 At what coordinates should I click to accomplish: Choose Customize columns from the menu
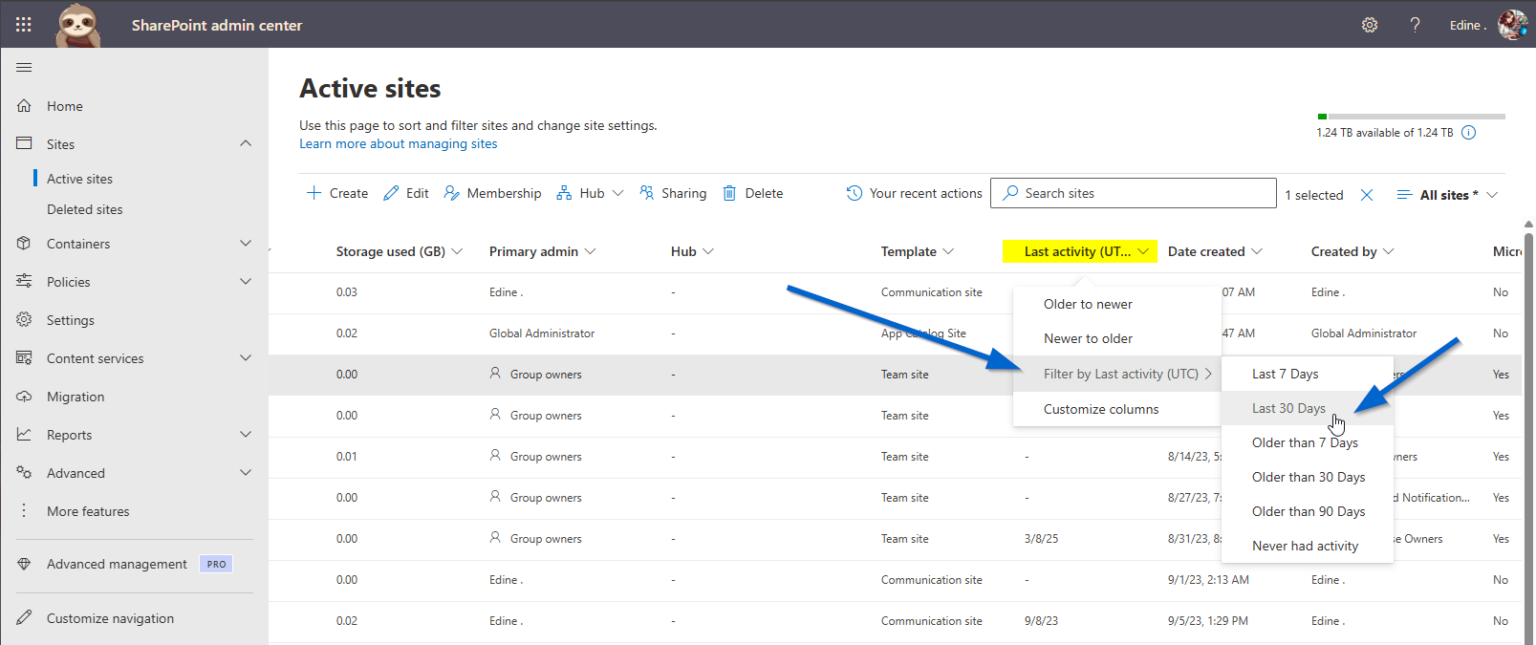pos(1101,408)
